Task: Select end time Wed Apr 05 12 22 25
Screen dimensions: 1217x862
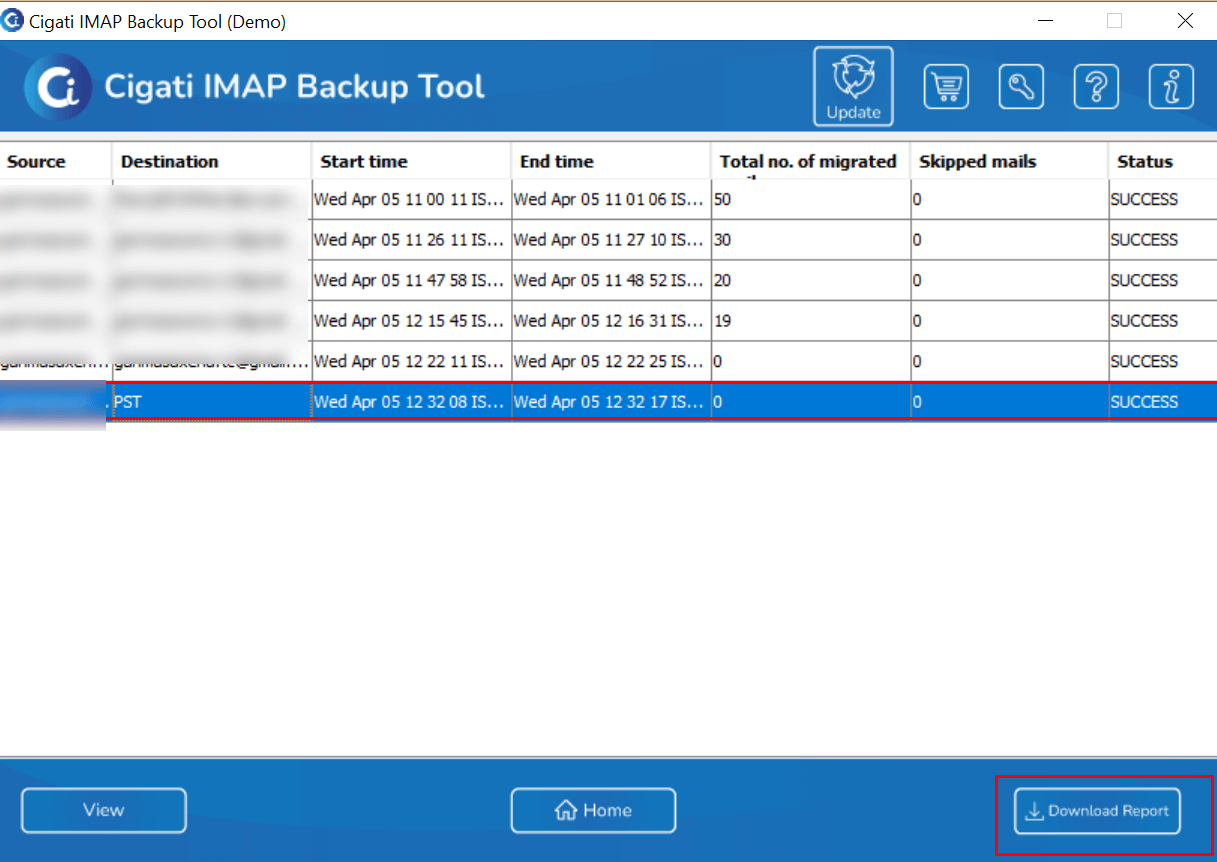Action: pyautogui.click(x=611, y=361)
